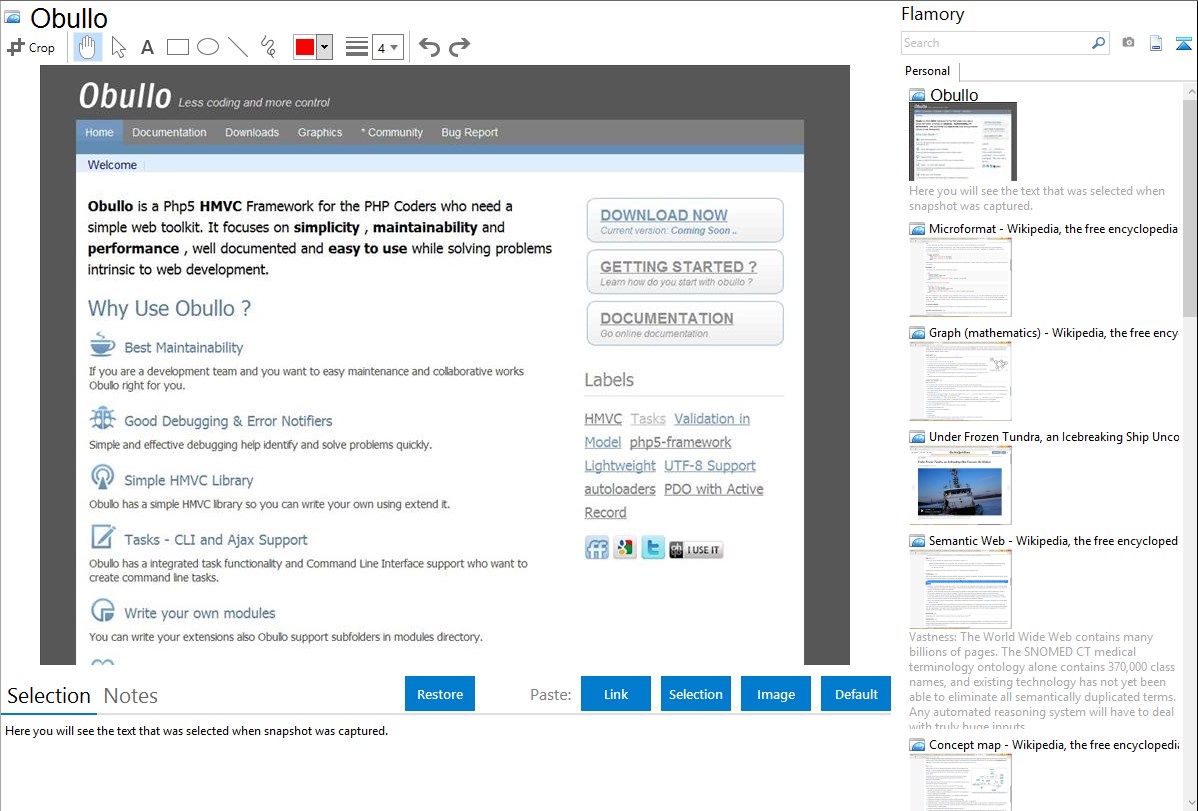The height and width of the screenshot is (811, 1198).
Task: Open the Concept map snapshot thumbnail
Action: coord(960,781)
